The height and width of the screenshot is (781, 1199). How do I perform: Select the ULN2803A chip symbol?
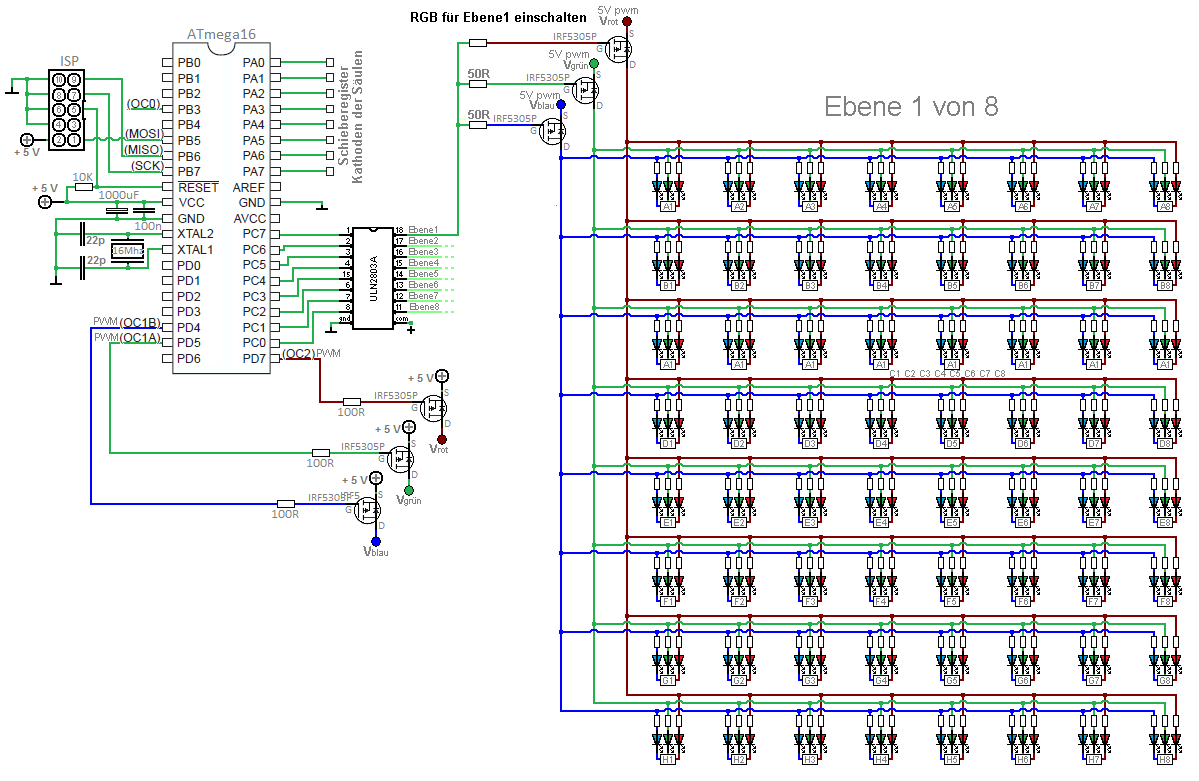tap(373, 278)
